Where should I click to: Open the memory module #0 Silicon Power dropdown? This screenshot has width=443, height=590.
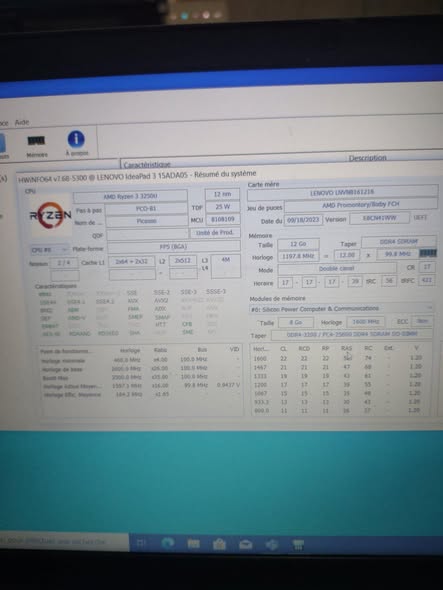[x=341, y=309]
